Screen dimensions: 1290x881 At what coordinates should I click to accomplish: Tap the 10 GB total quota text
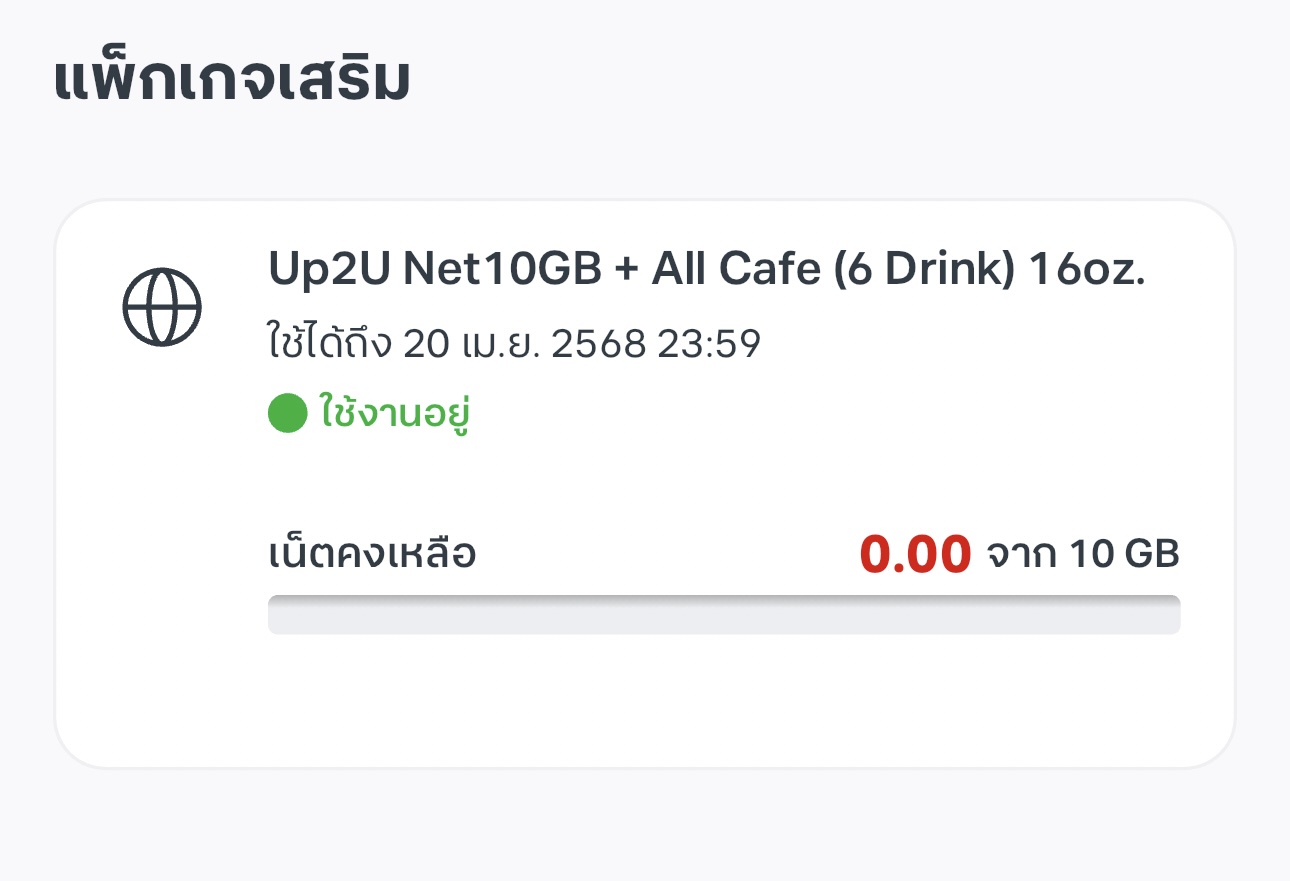1124,553
